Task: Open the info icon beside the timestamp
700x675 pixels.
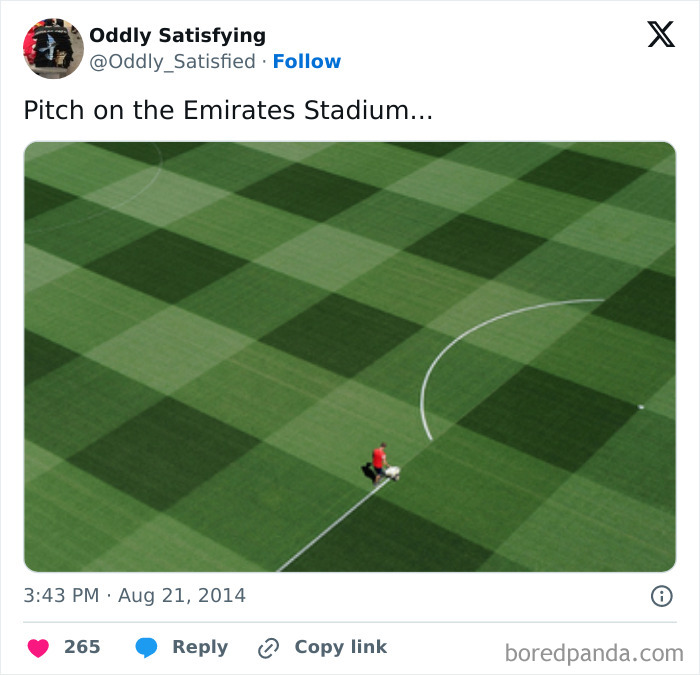Action: tap(661, 596)
